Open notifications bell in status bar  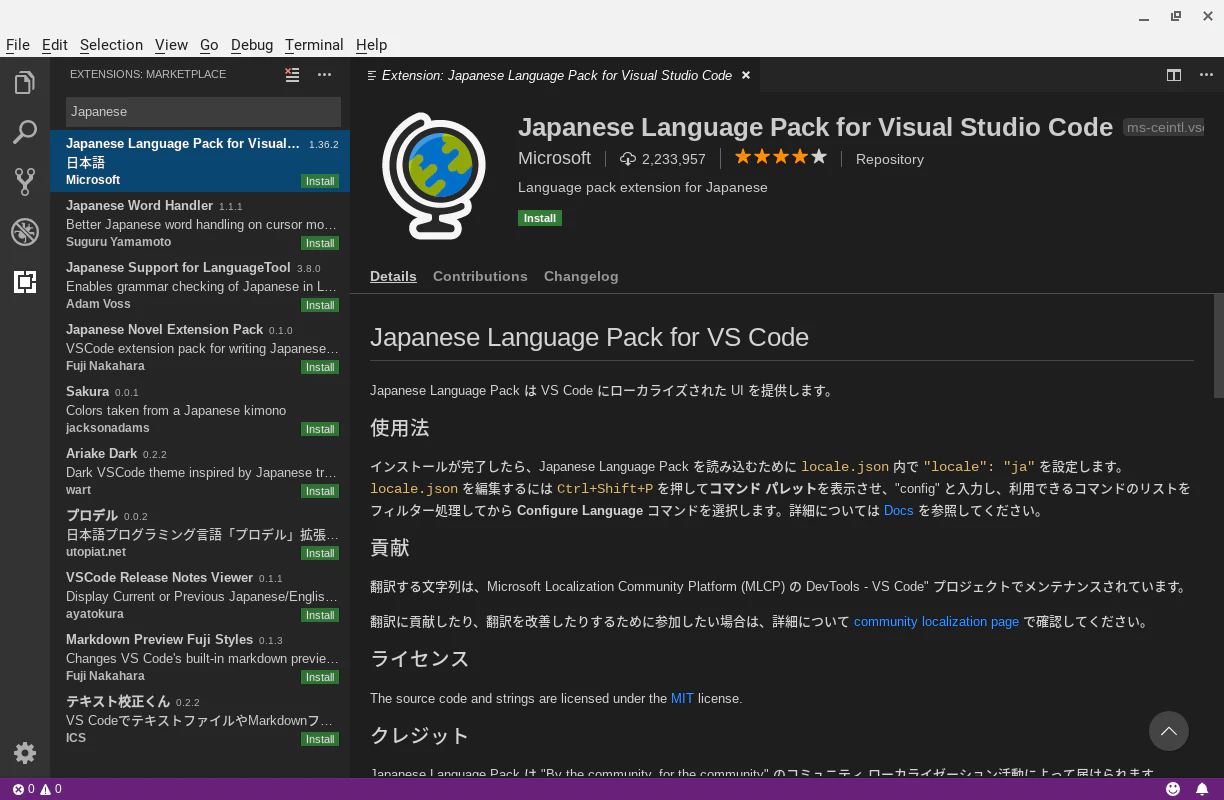pyautogui.click(x=1200, y=789)
